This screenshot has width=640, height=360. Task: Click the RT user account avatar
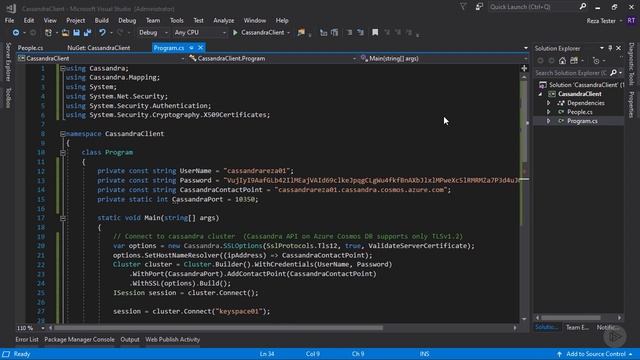pyautogui.click(x=631, y=20)
